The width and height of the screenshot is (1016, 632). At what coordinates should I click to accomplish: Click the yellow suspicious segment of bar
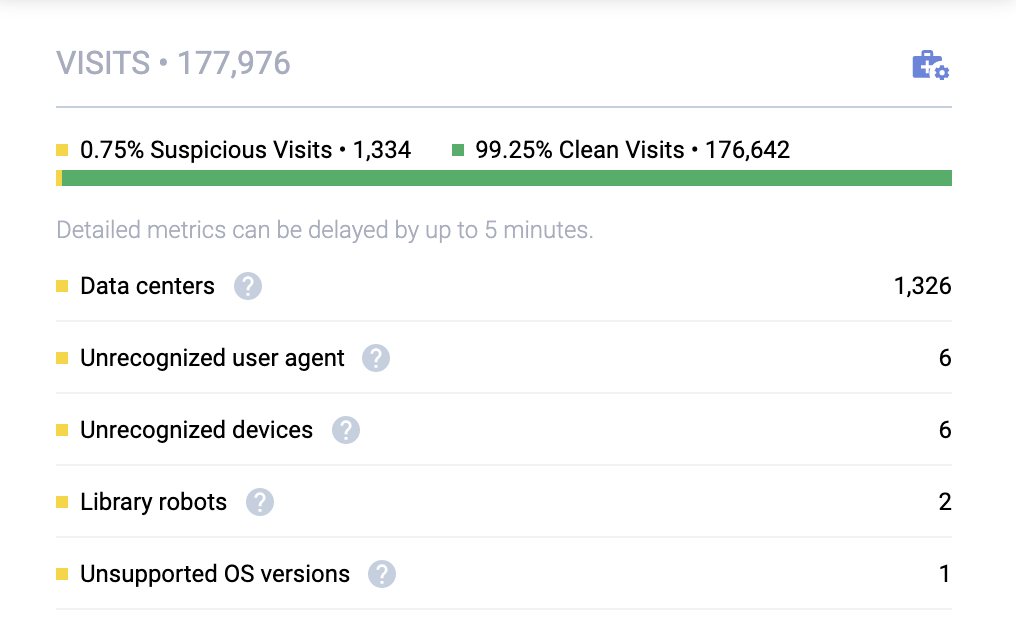tap(59, 178)
